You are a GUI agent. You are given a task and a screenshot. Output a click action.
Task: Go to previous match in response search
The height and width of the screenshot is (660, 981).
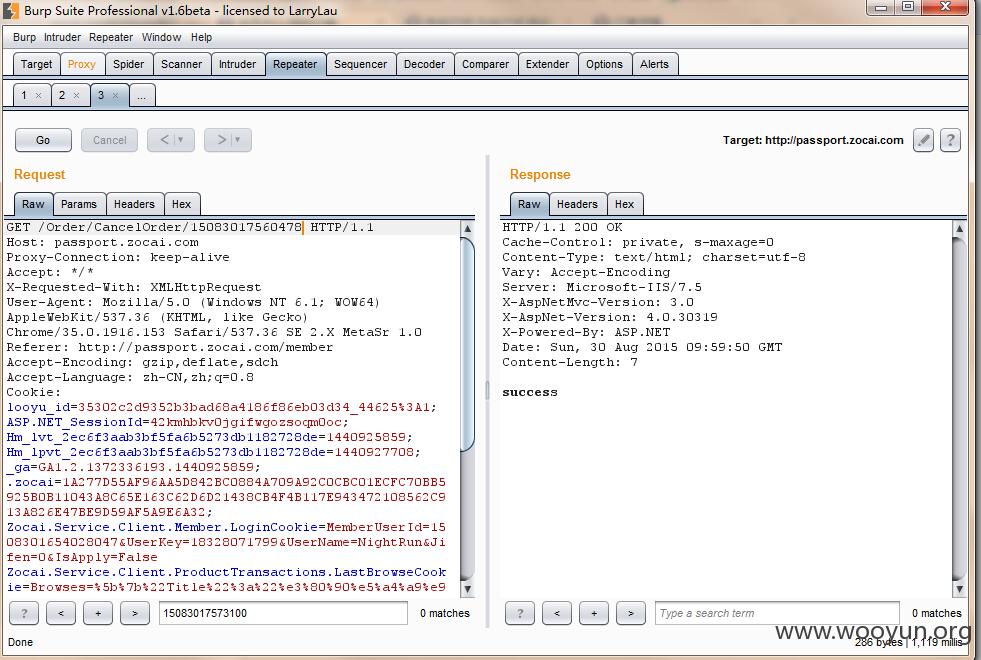(x=557, y=613)
